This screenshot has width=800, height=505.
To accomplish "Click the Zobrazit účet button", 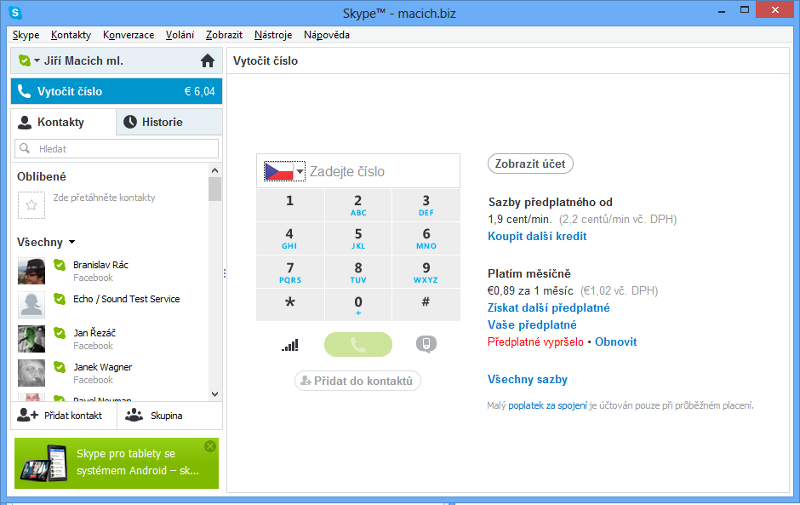I will (530, 164).
